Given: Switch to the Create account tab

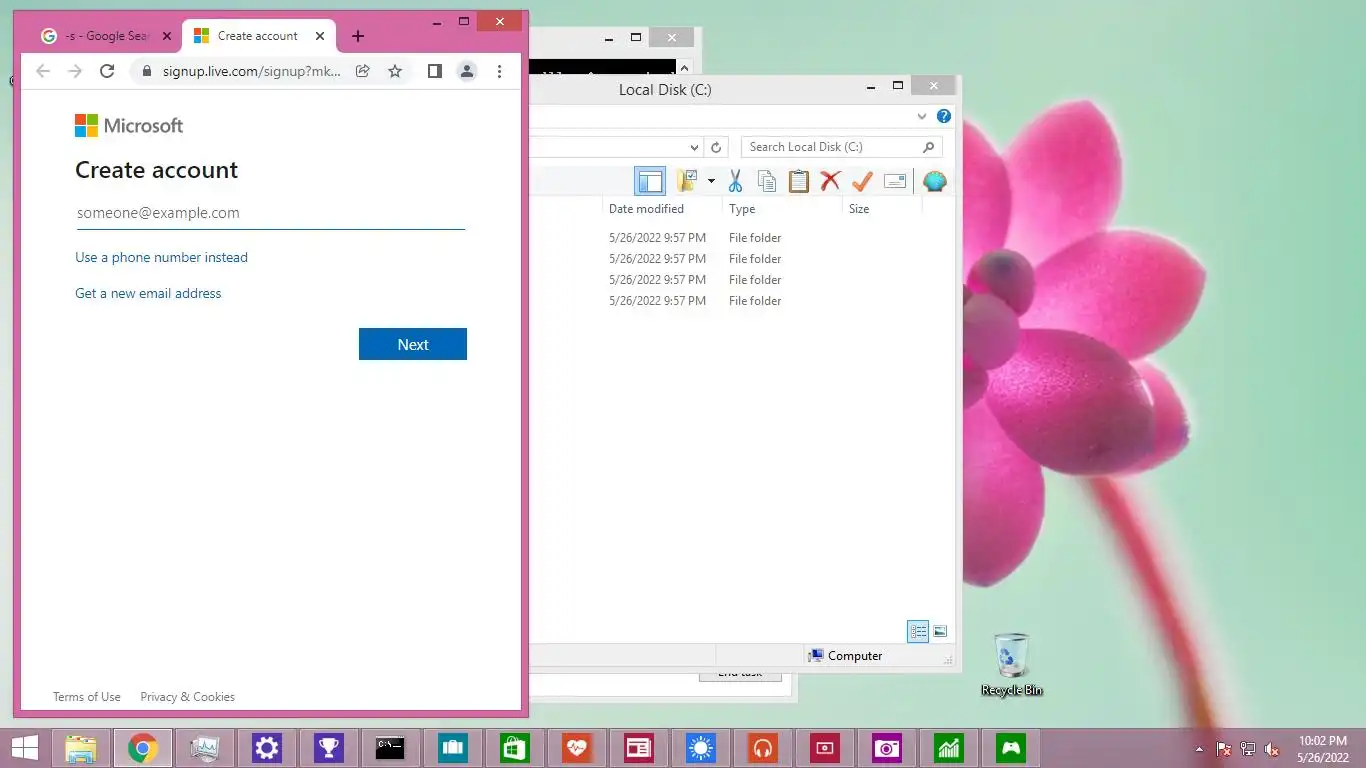Looking at the screenshot, I should tap(258, 36).
